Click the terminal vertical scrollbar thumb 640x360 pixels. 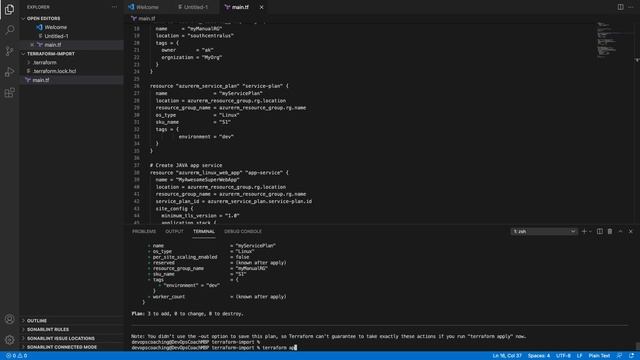(x=637, y=346)
